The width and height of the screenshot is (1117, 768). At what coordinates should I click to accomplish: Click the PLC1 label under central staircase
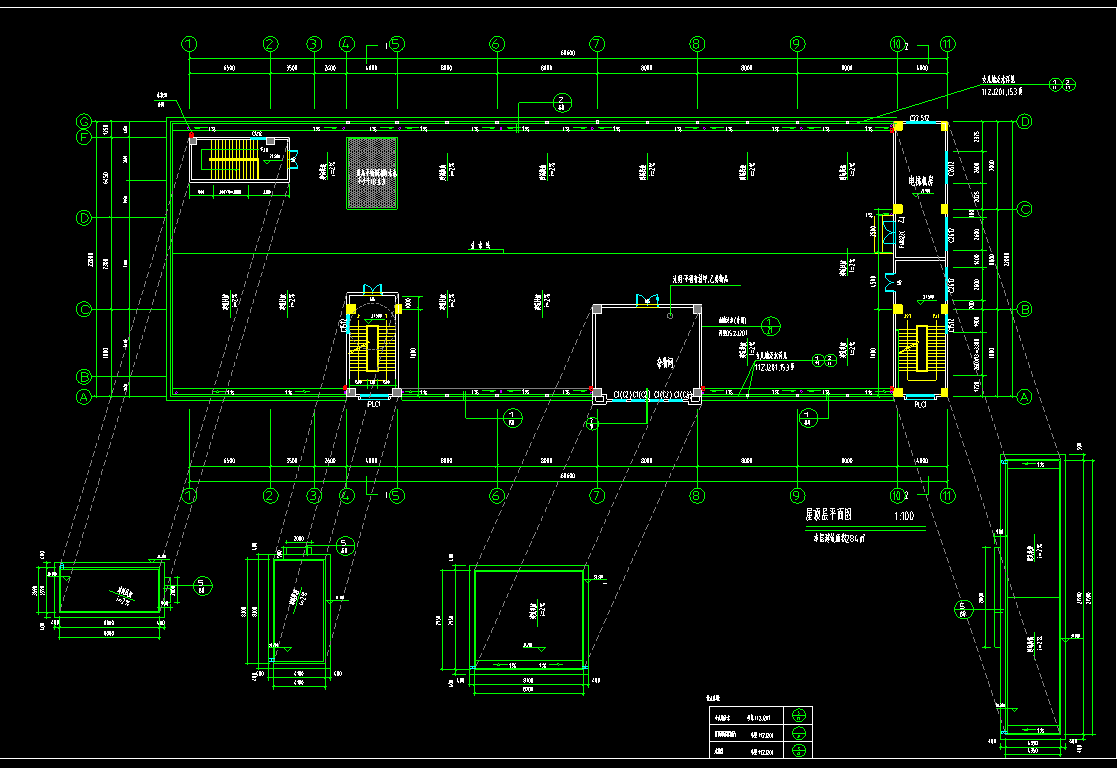coord(374,405)
